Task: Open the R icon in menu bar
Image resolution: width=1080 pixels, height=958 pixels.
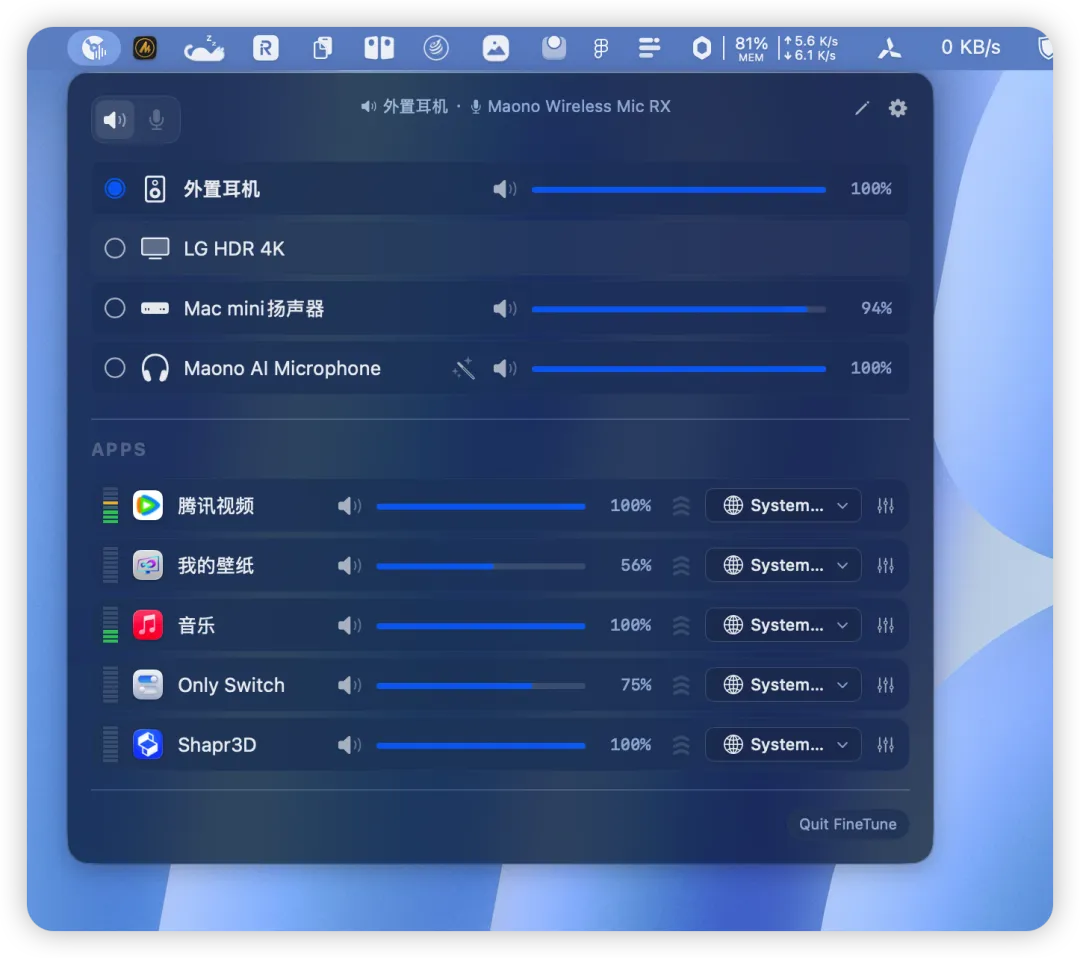Action: [x=265, y=48]
